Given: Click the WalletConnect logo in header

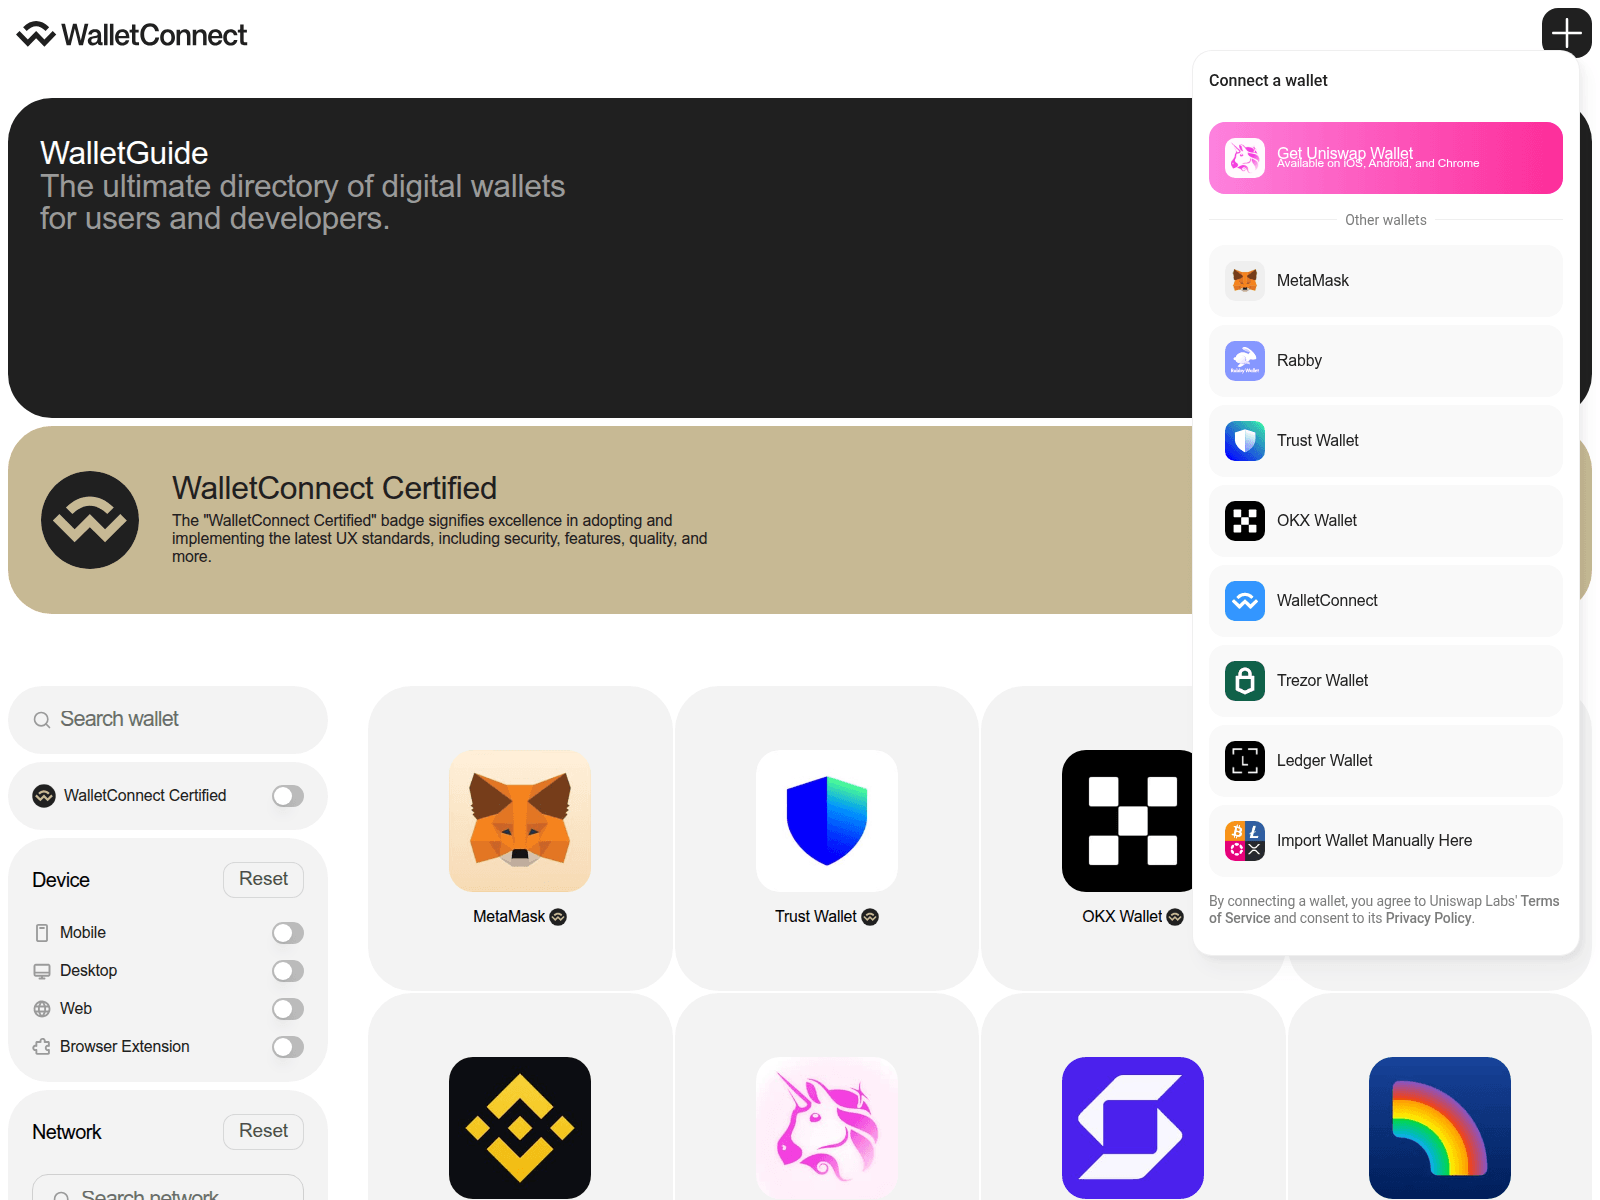Looking at the screenshot, I should point(132,35).
